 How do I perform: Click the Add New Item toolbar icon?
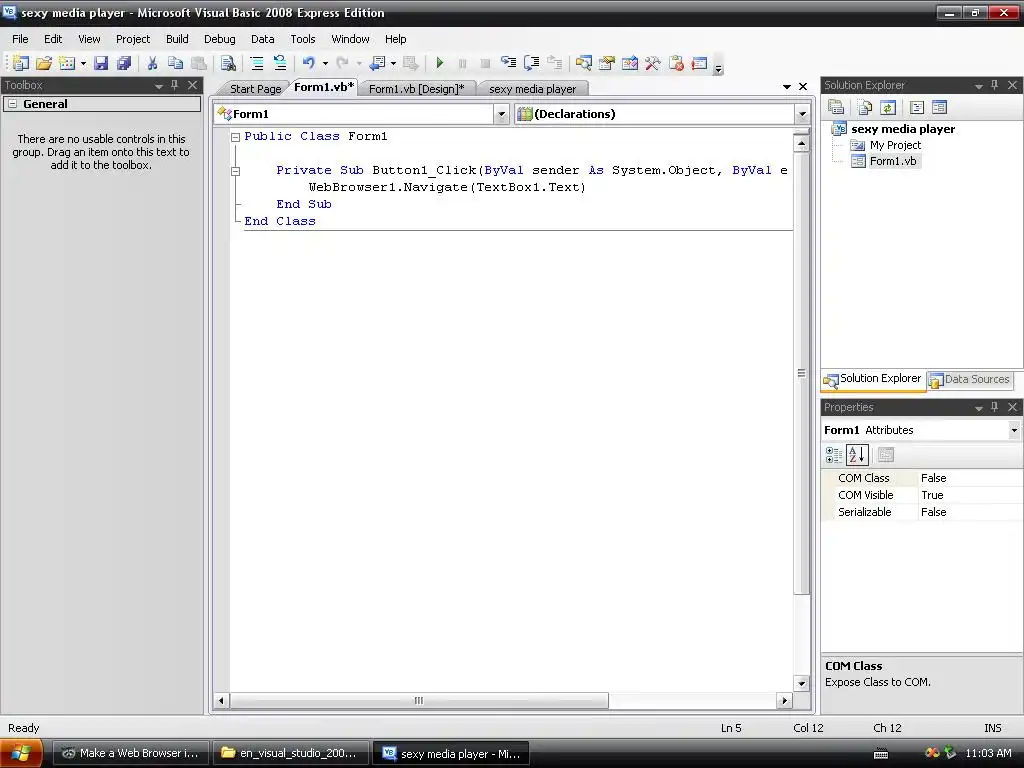(x=67, y=63)
